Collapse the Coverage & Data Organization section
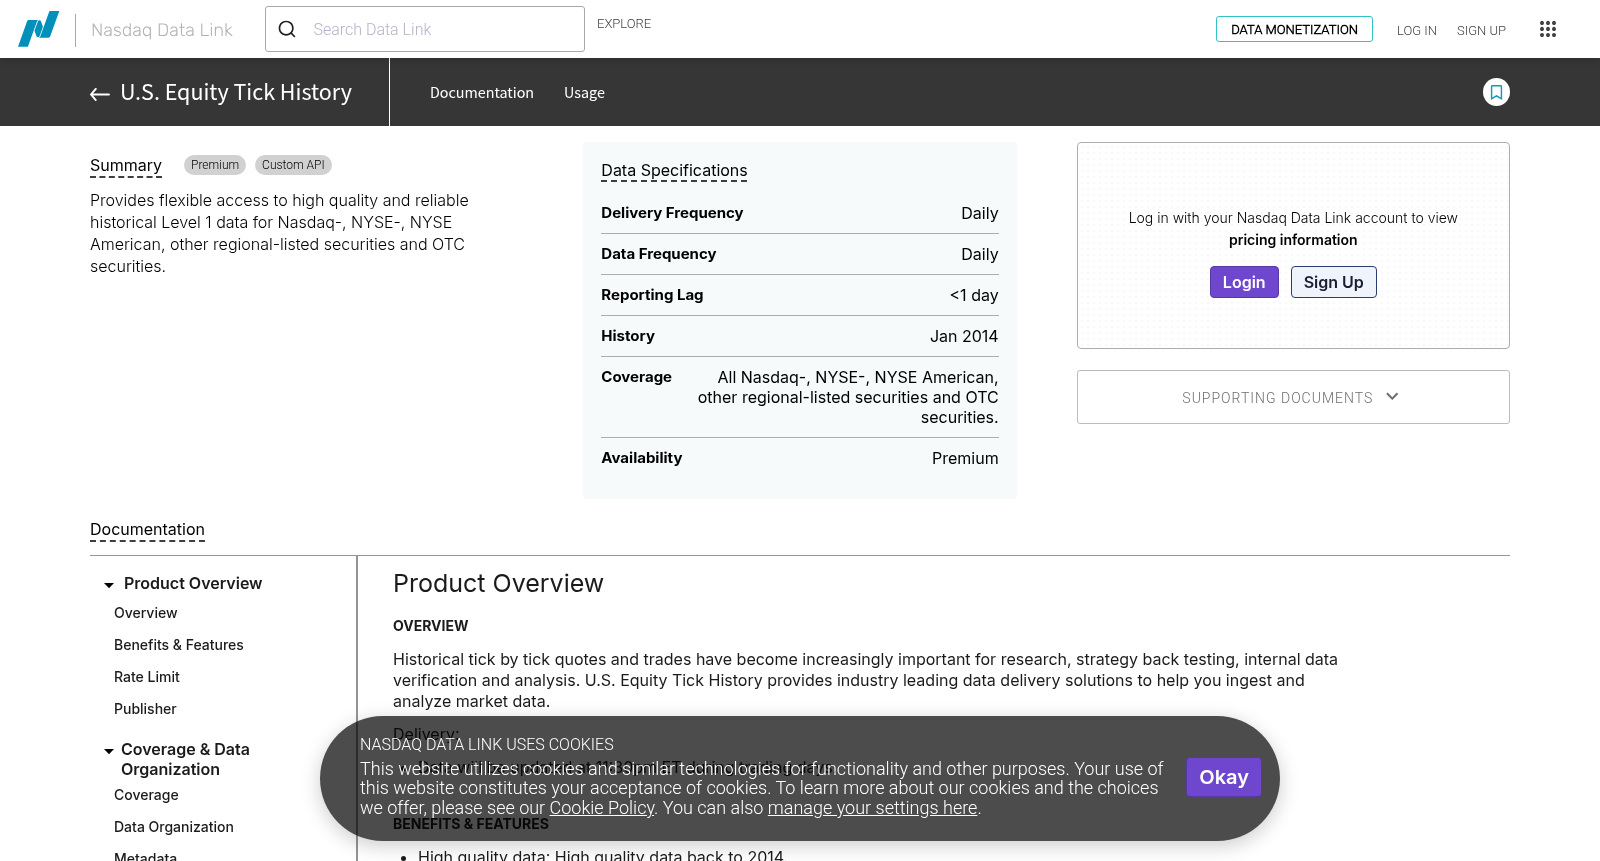The image size is (1600, 861). 109,751
